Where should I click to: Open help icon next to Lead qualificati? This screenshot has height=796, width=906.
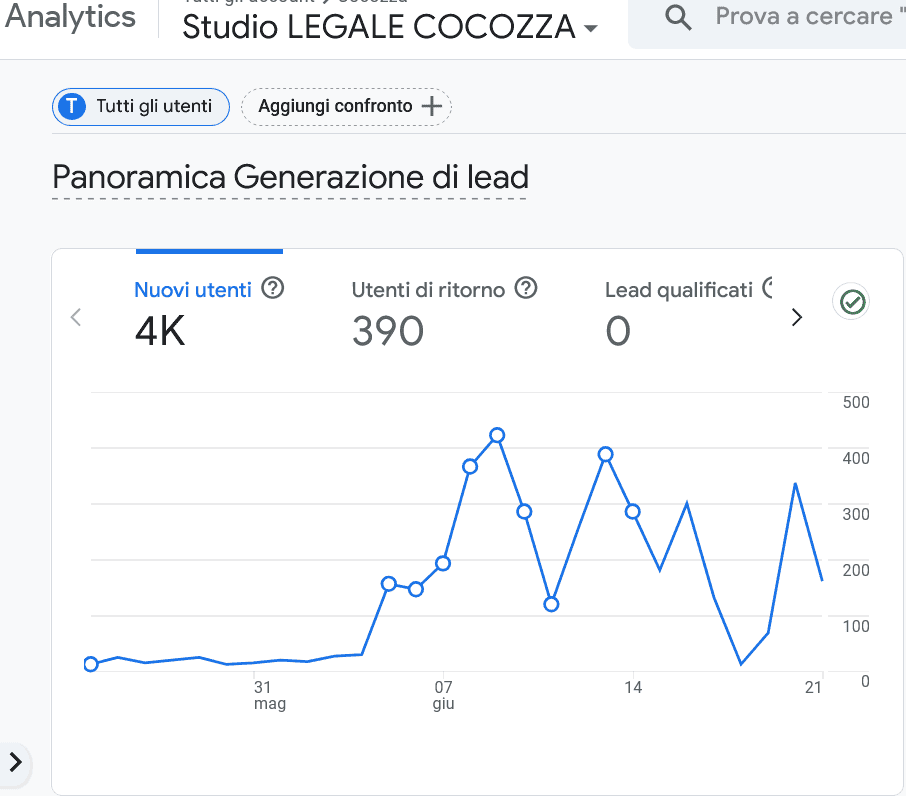click(x=767, y=288)
